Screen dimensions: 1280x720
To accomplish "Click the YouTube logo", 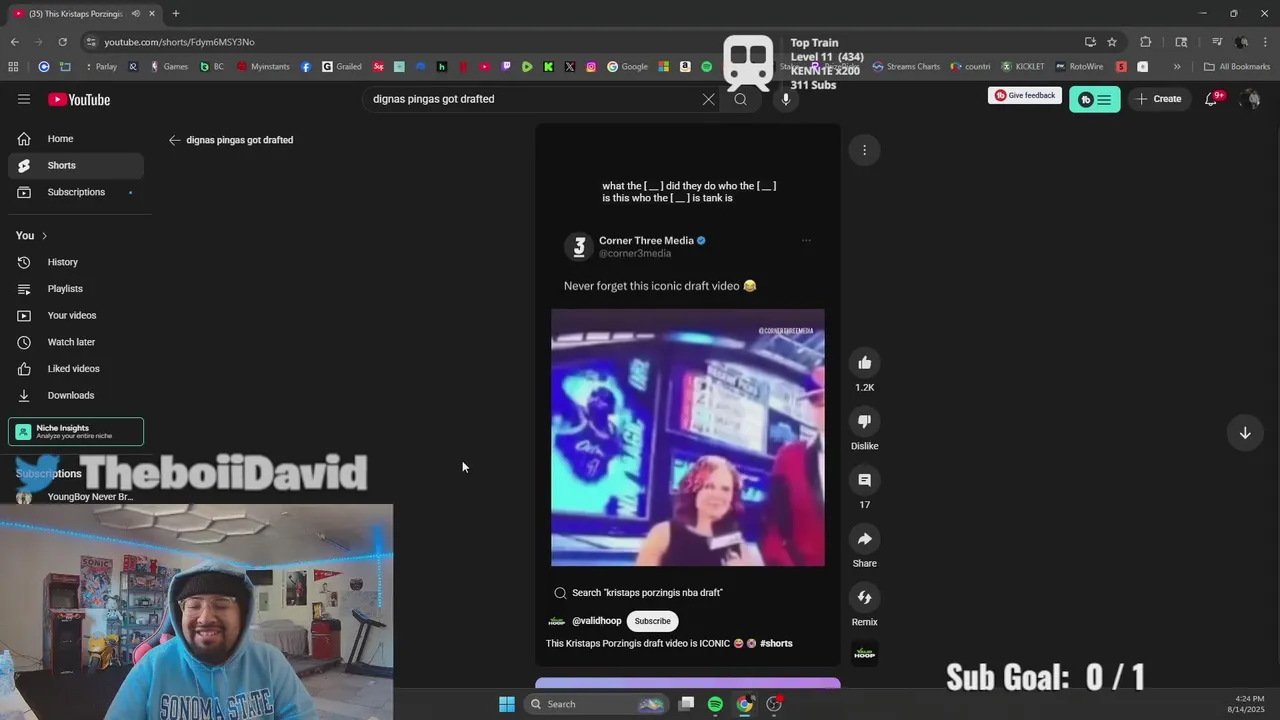I will [79, 99].
